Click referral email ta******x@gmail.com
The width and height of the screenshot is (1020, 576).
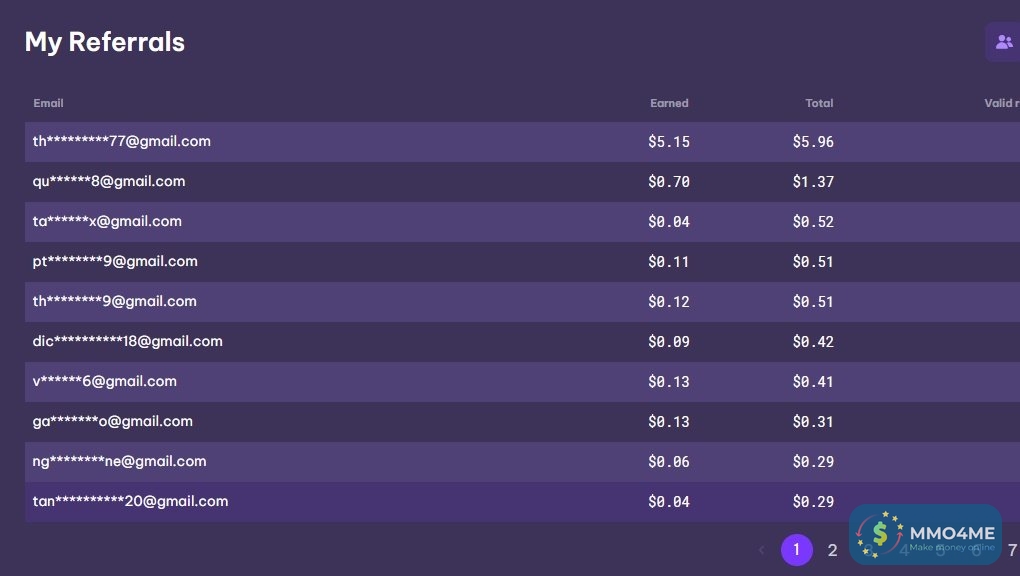point(107,222)
